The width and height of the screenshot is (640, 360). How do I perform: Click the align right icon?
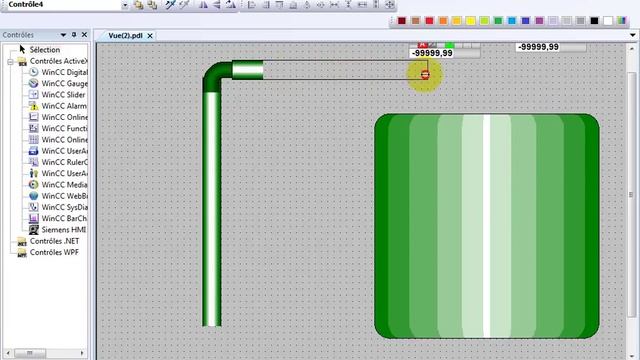266,5
